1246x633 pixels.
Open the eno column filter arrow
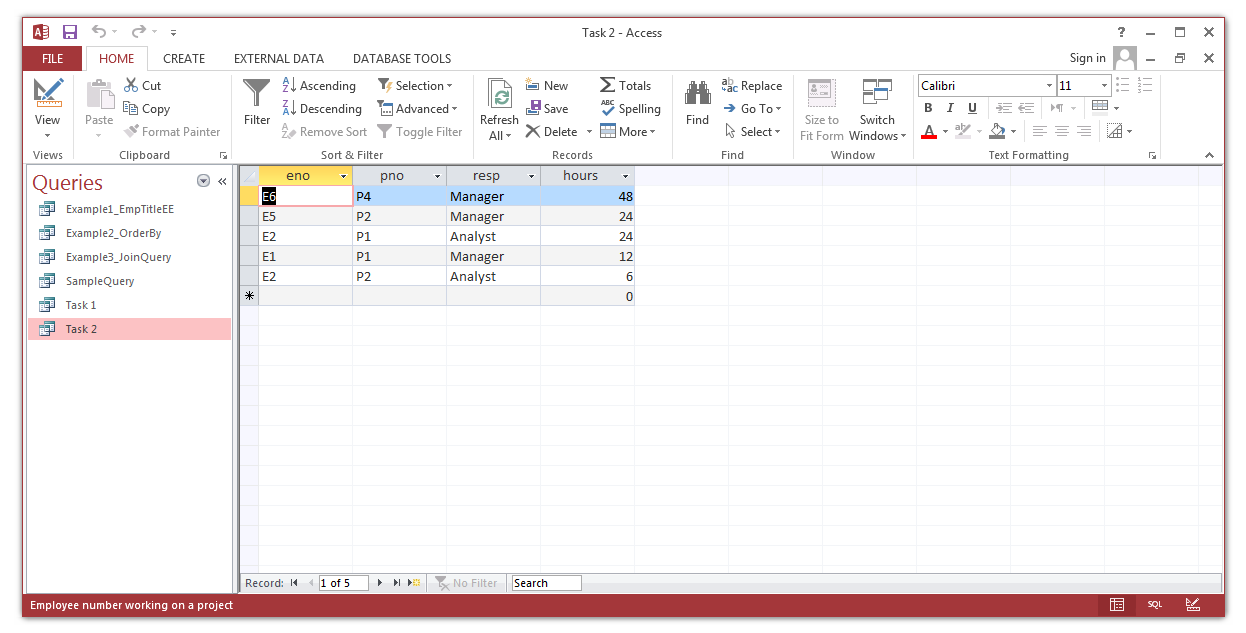click(x=344, y=176)
